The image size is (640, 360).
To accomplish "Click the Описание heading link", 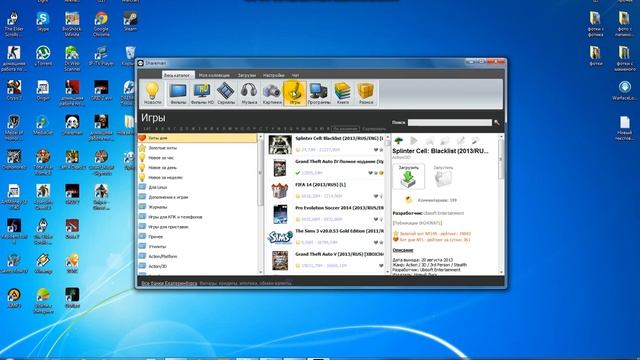I will [403, 250].
